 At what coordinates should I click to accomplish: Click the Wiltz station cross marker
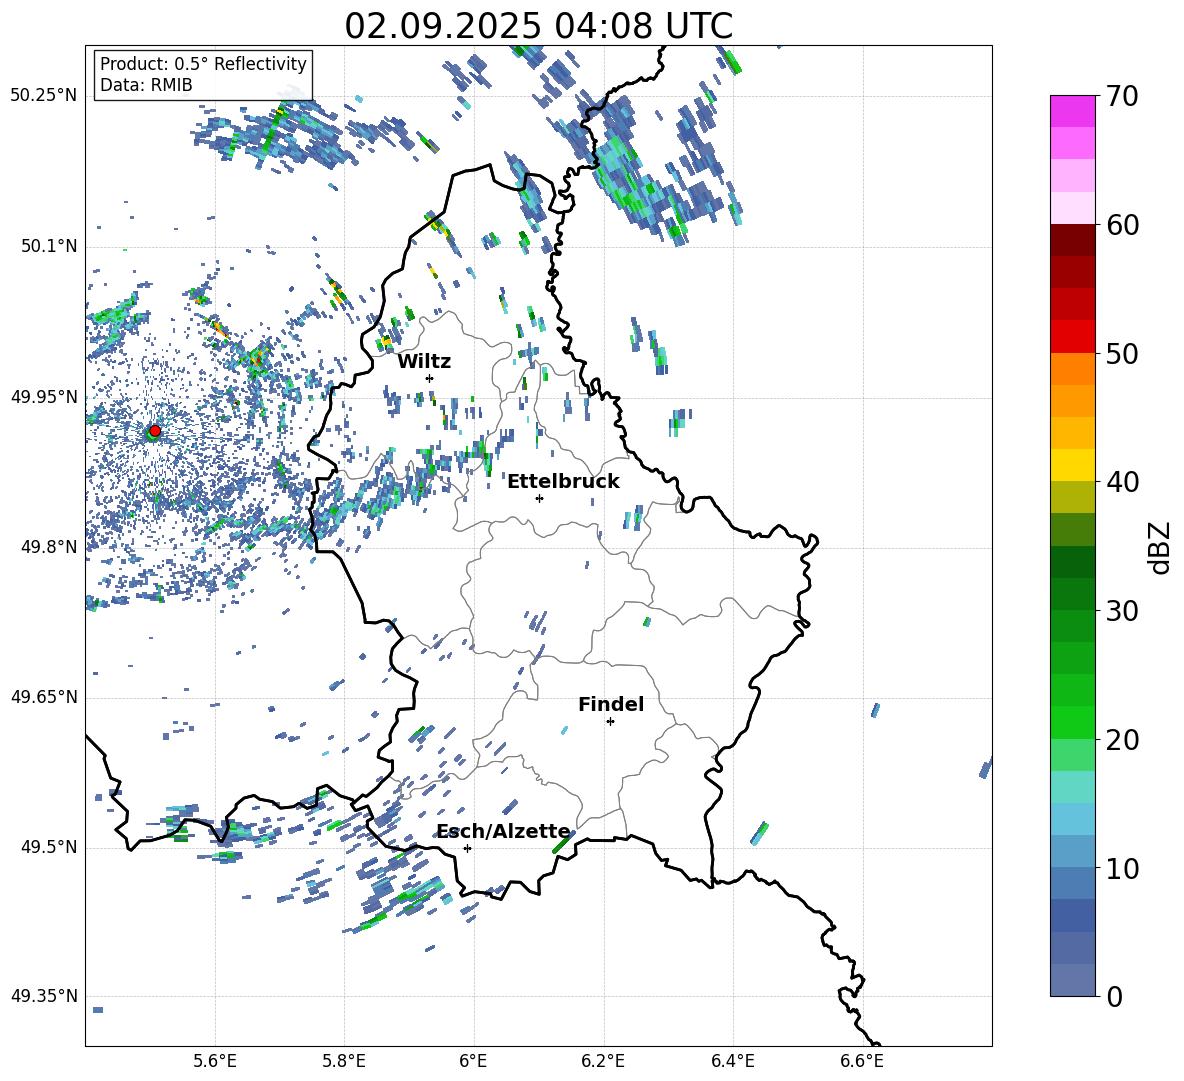point(430,378)
